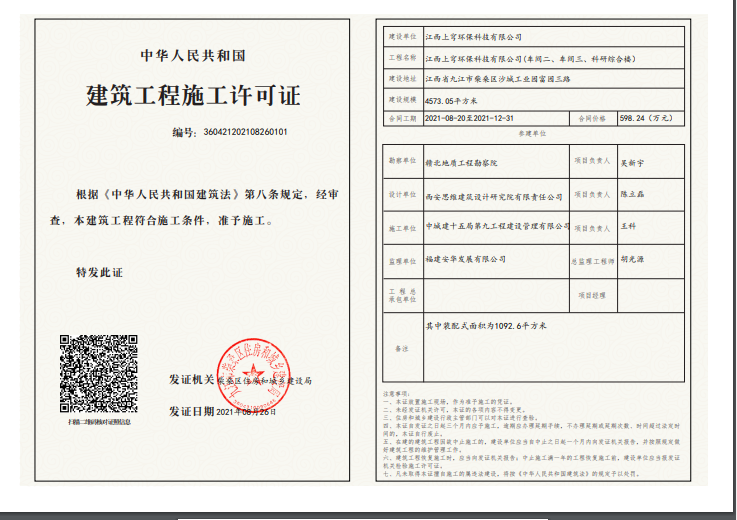Select the 建设规模 value 4573.05平方米
737x520 pixels.
[452, 101]
